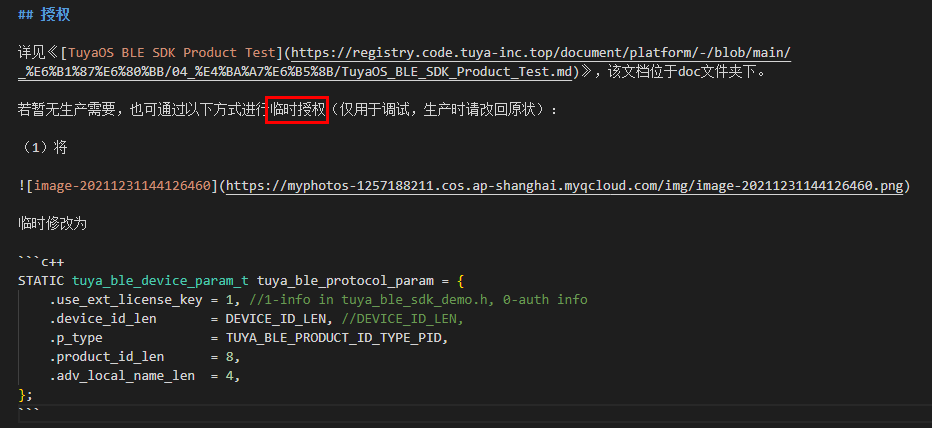Click the image alt text image-20211231144126460
932x428 pixels.
coord(122,186)
